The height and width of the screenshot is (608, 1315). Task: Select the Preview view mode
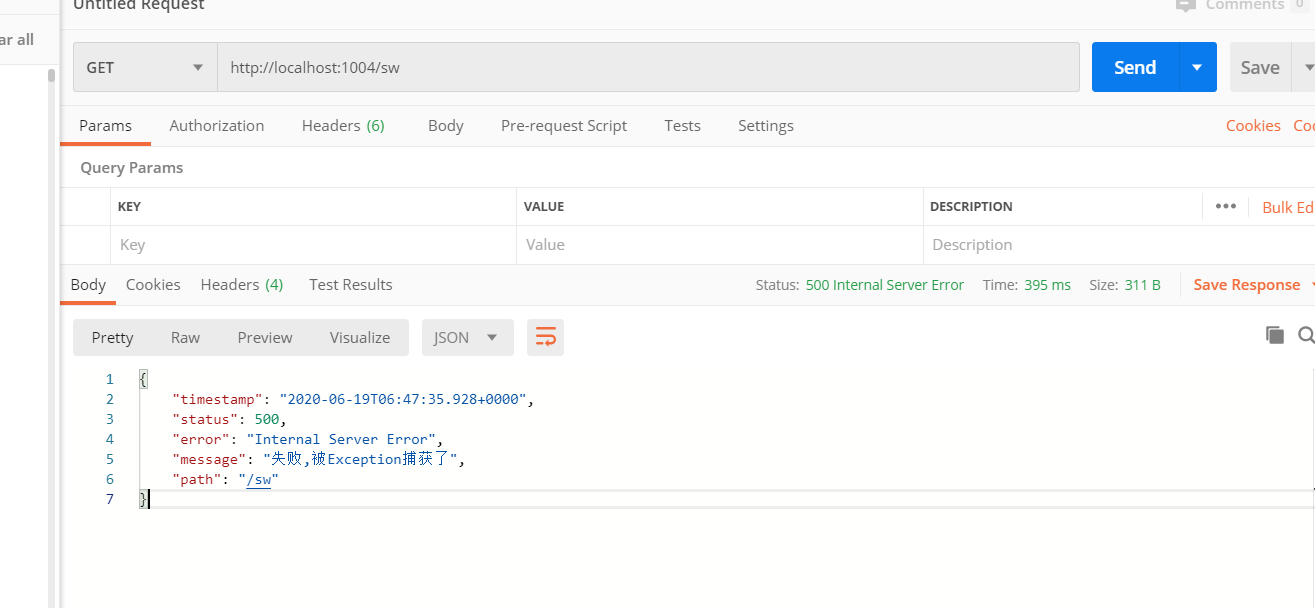(x=265, y=338)
